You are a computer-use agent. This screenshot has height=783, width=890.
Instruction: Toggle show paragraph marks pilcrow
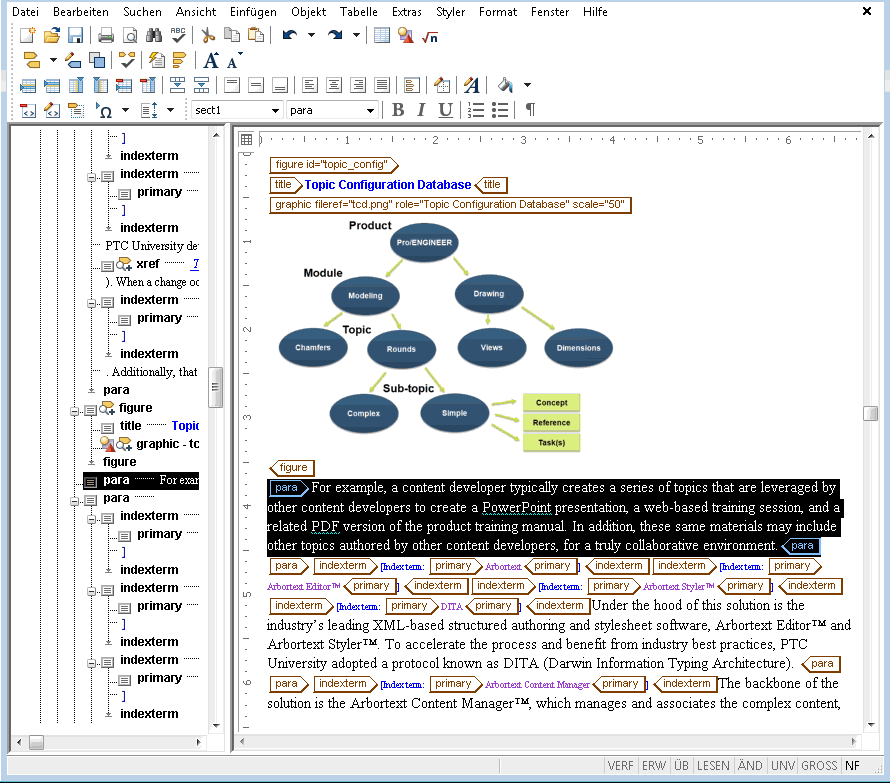tap(530, 110)
